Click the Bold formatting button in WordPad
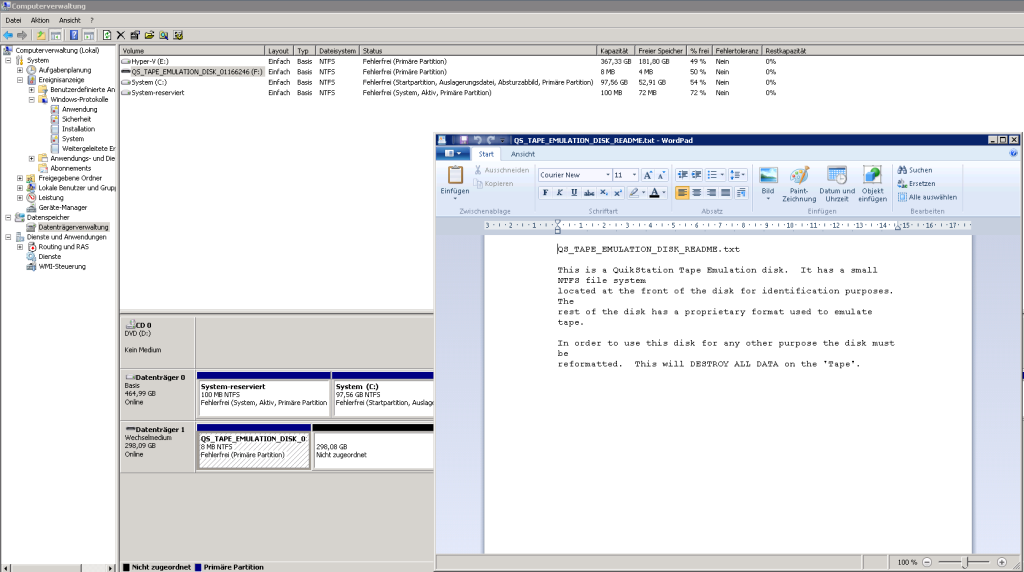Viewport: 1024px width, 572px height. pos(545,192)
